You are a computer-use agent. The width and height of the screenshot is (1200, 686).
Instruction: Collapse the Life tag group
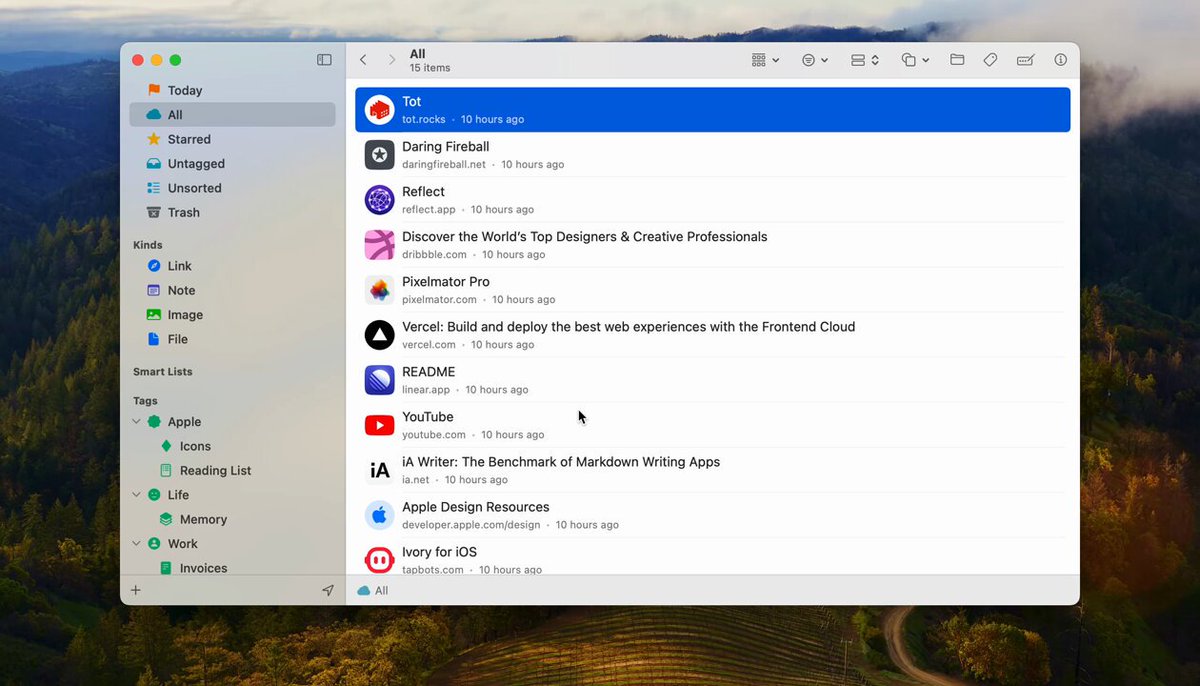tap(136, 495)
